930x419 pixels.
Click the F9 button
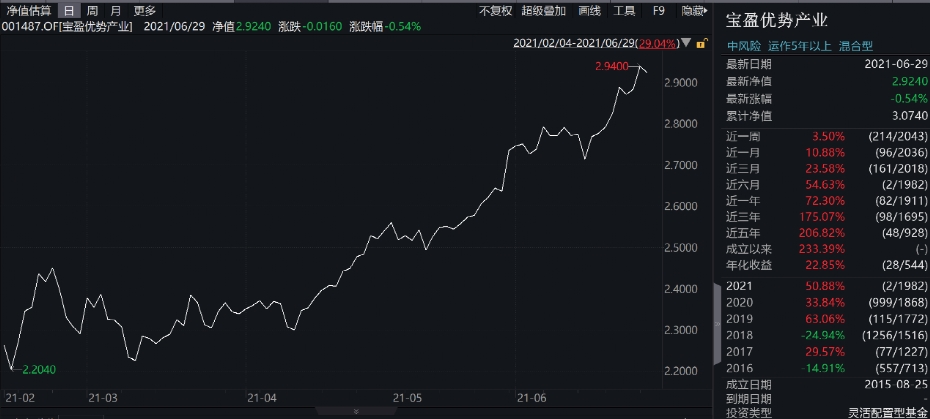[x=658, y=10]
